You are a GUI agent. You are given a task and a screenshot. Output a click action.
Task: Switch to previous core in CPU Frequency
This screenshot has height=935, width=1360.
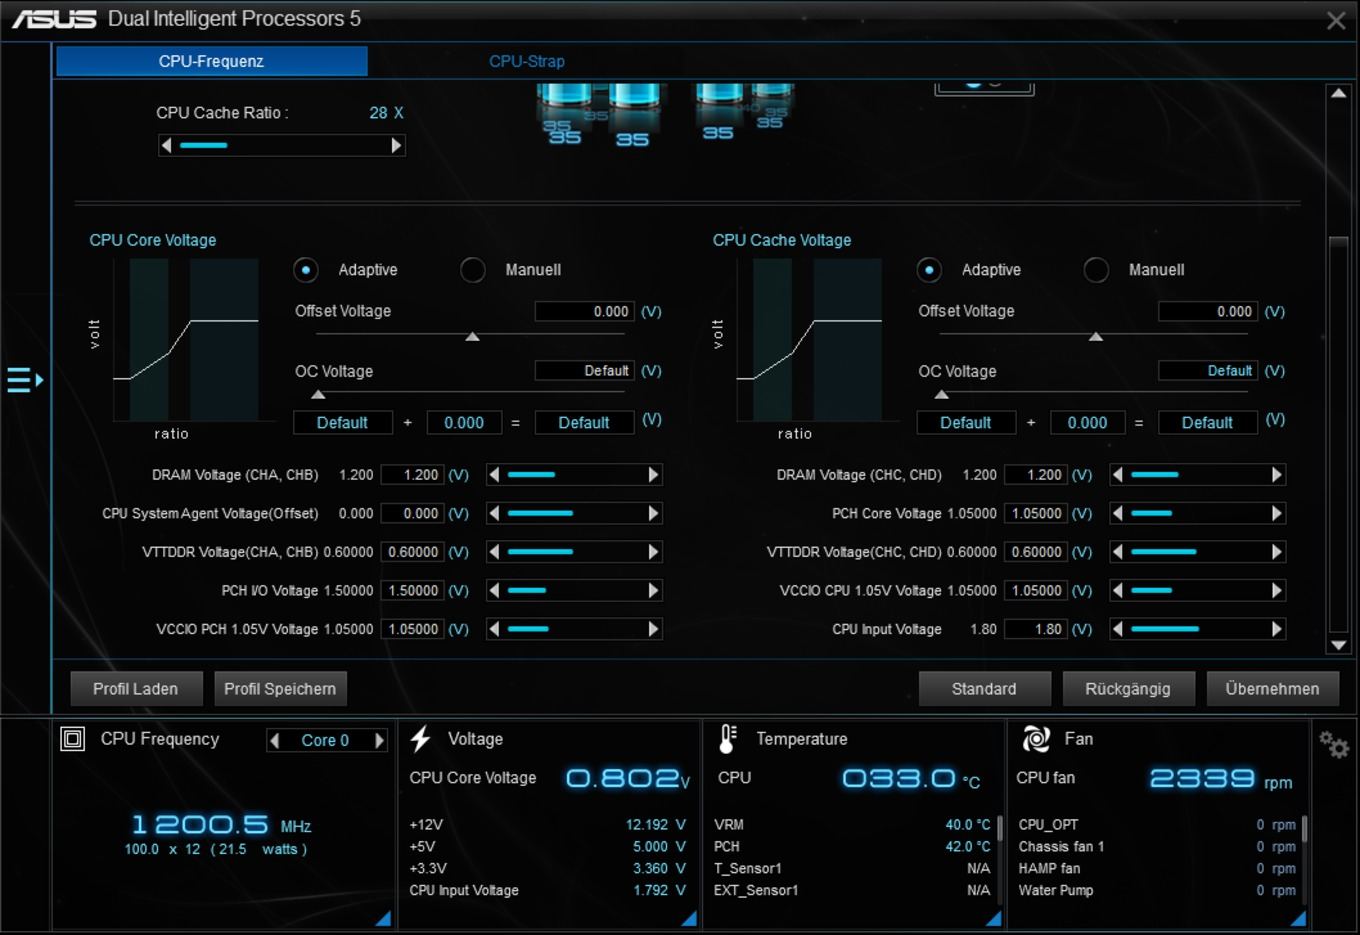point(275,741)
